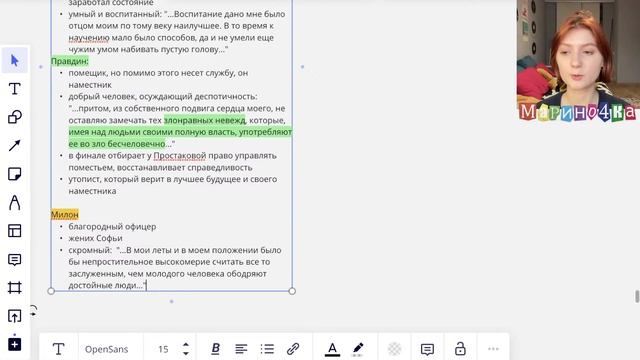Increase font size with up arrow

[x=186, y=345]
